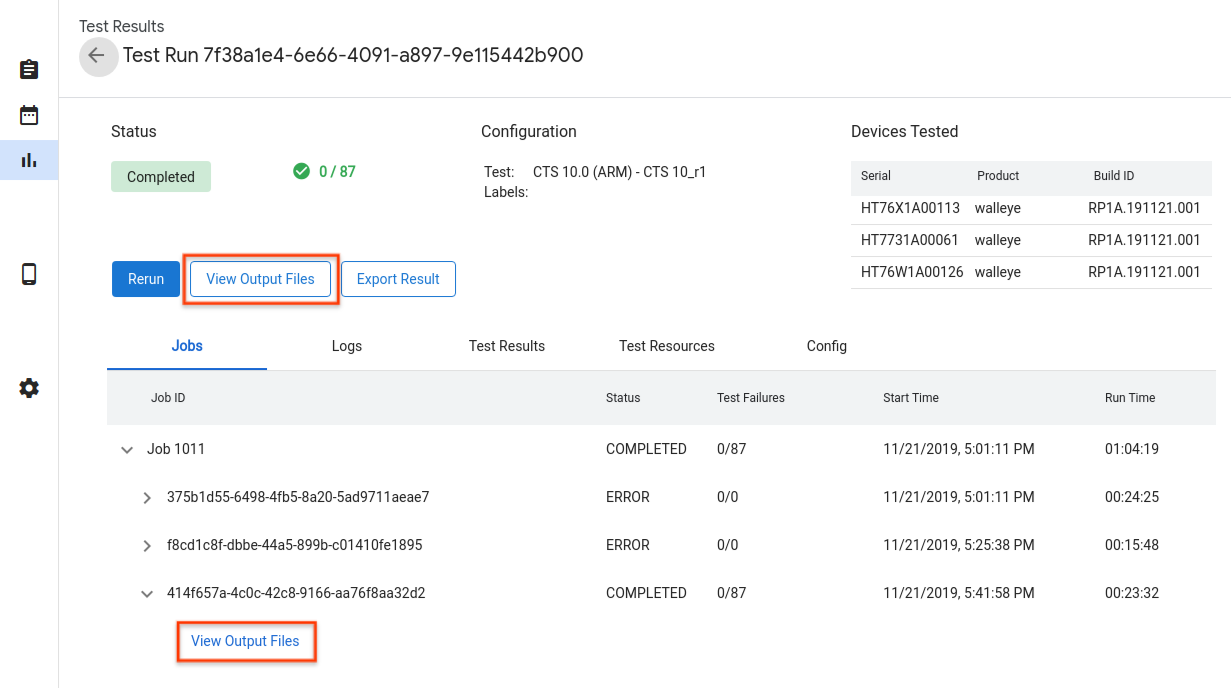Image resolution: width=1231 pixels, height=691 pixels.
Task: Click the green check status icon
Action: click(x=301, y=171)
